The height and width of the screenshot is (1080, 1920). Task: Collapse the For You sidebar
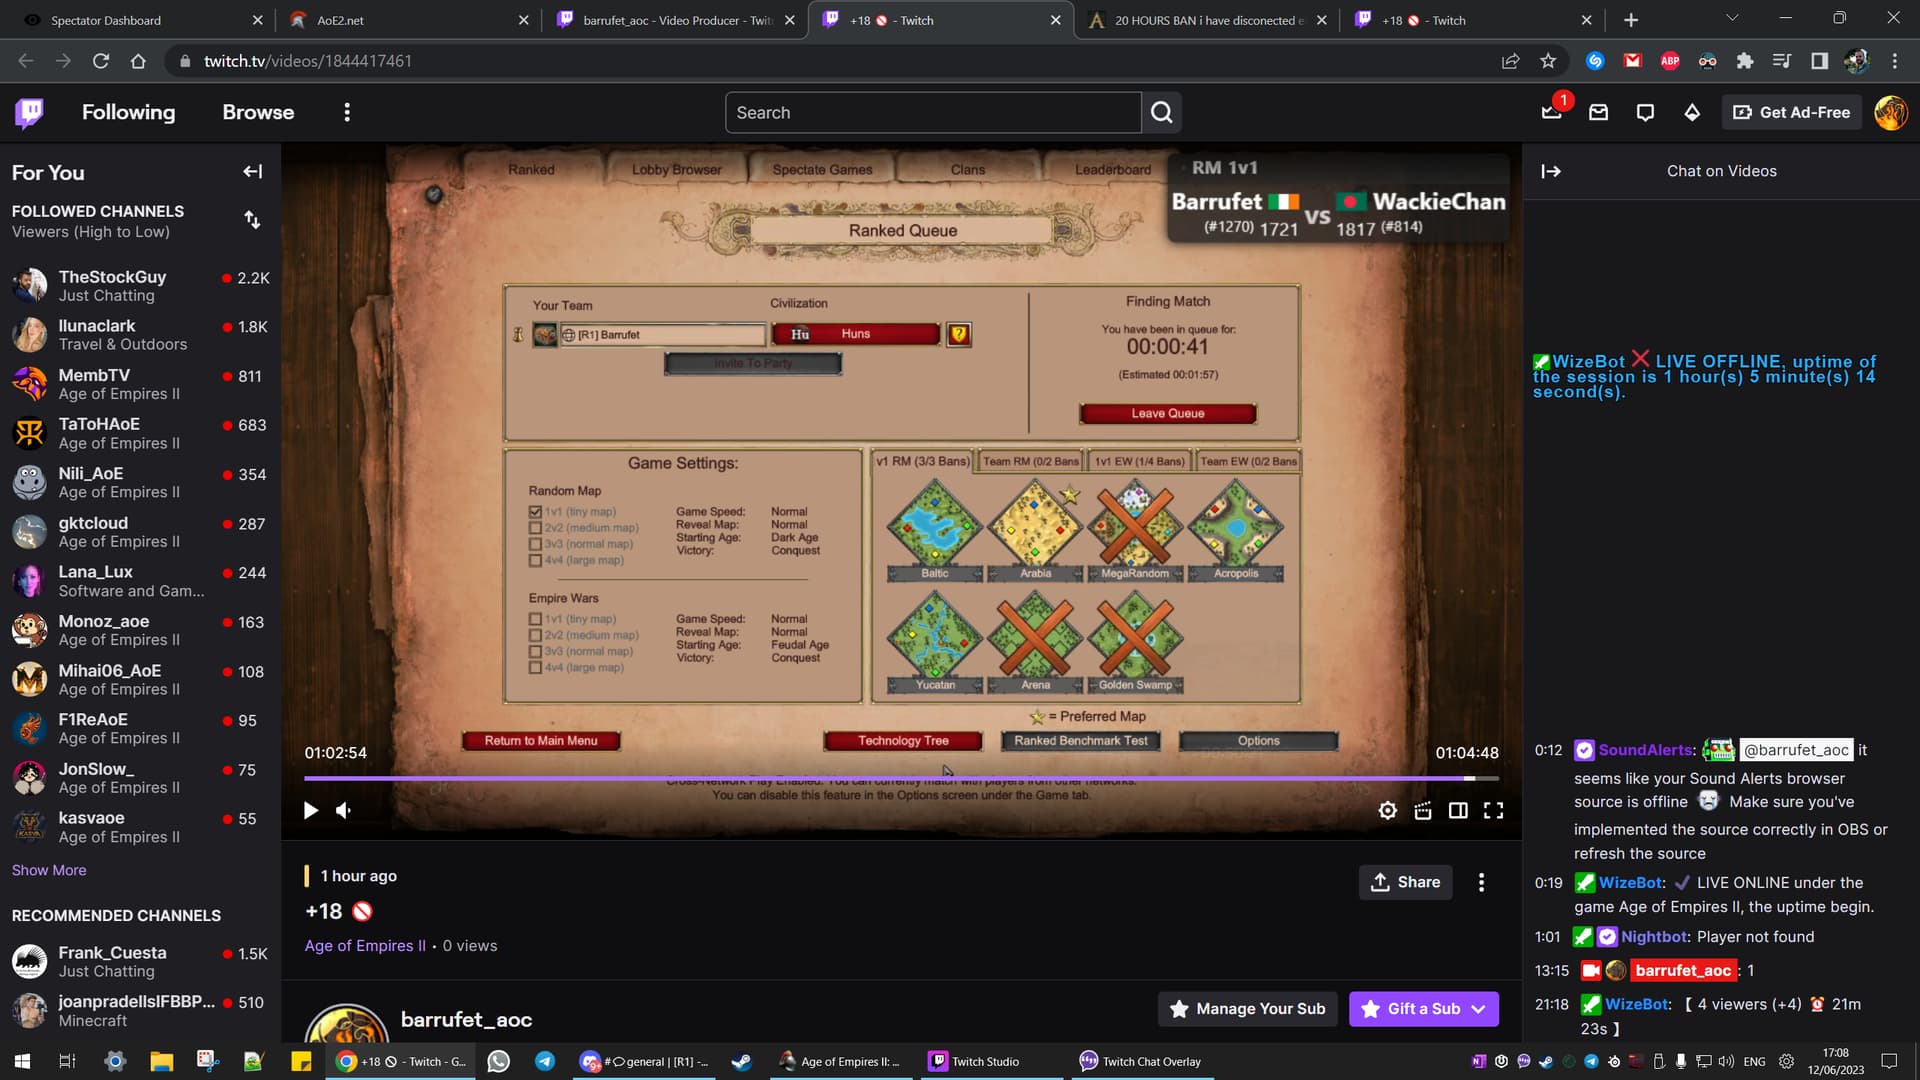pyautogui.click(x=252, y=172)
